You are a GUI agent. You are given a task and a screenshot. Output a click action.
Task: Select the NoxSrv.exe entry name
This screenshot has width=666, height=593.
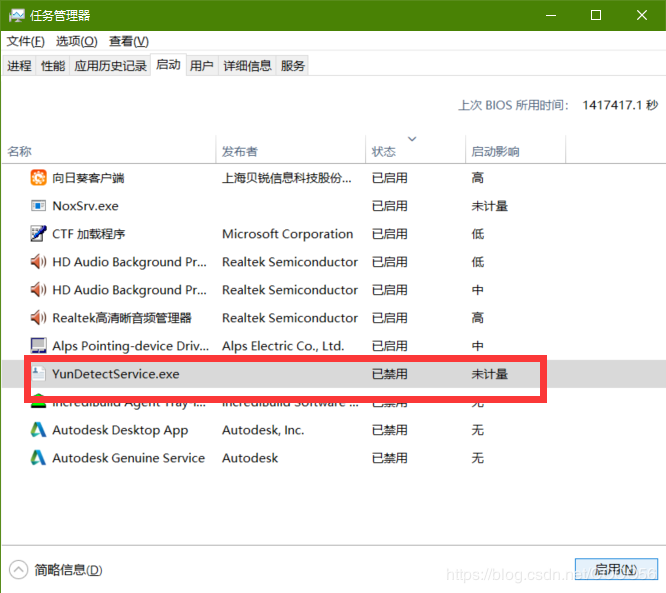point(85,206)
